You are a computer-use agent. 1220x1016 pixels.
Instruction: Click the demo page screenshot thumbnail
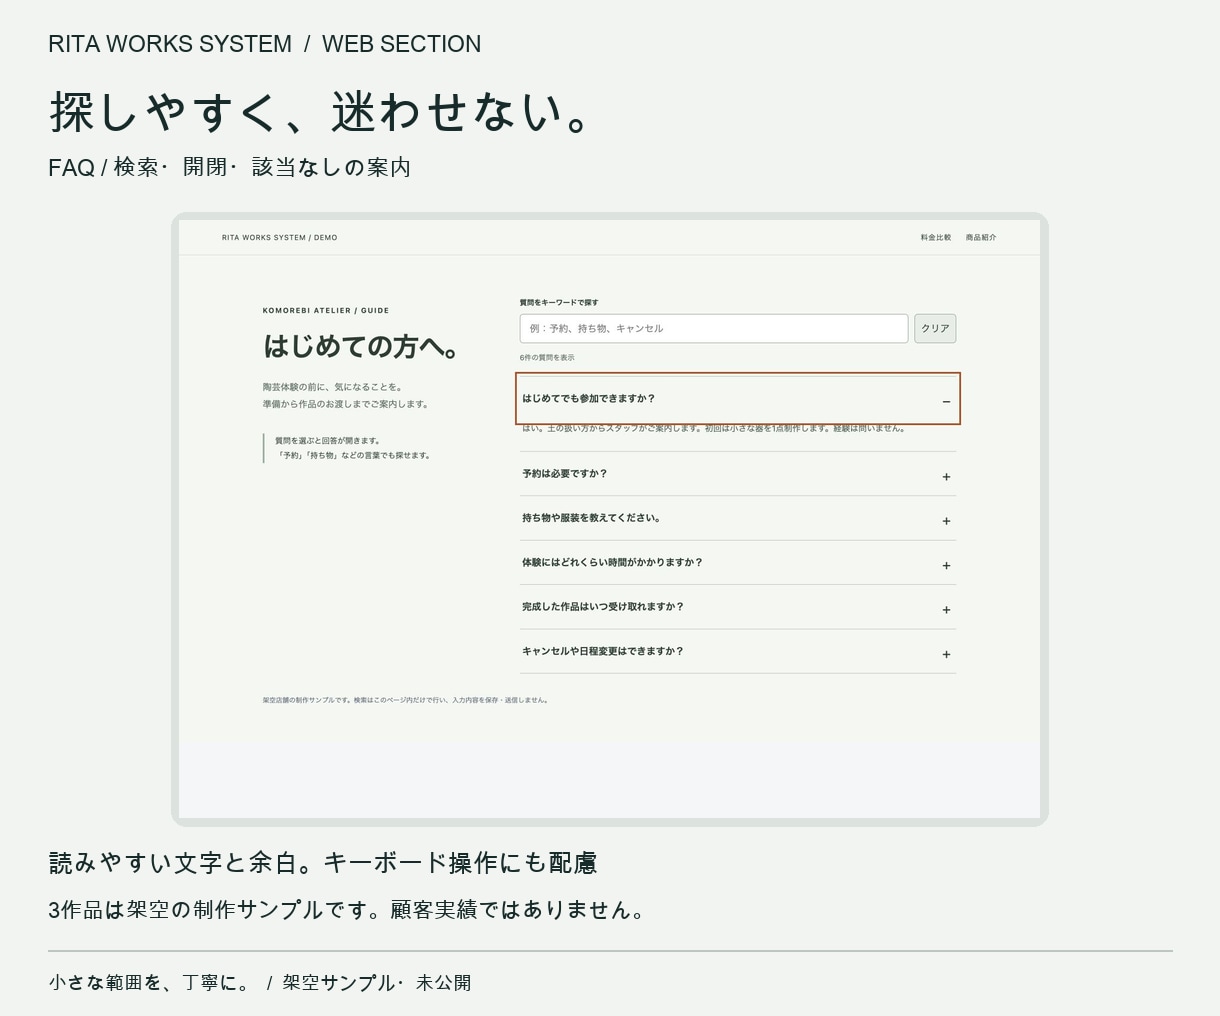610,519
